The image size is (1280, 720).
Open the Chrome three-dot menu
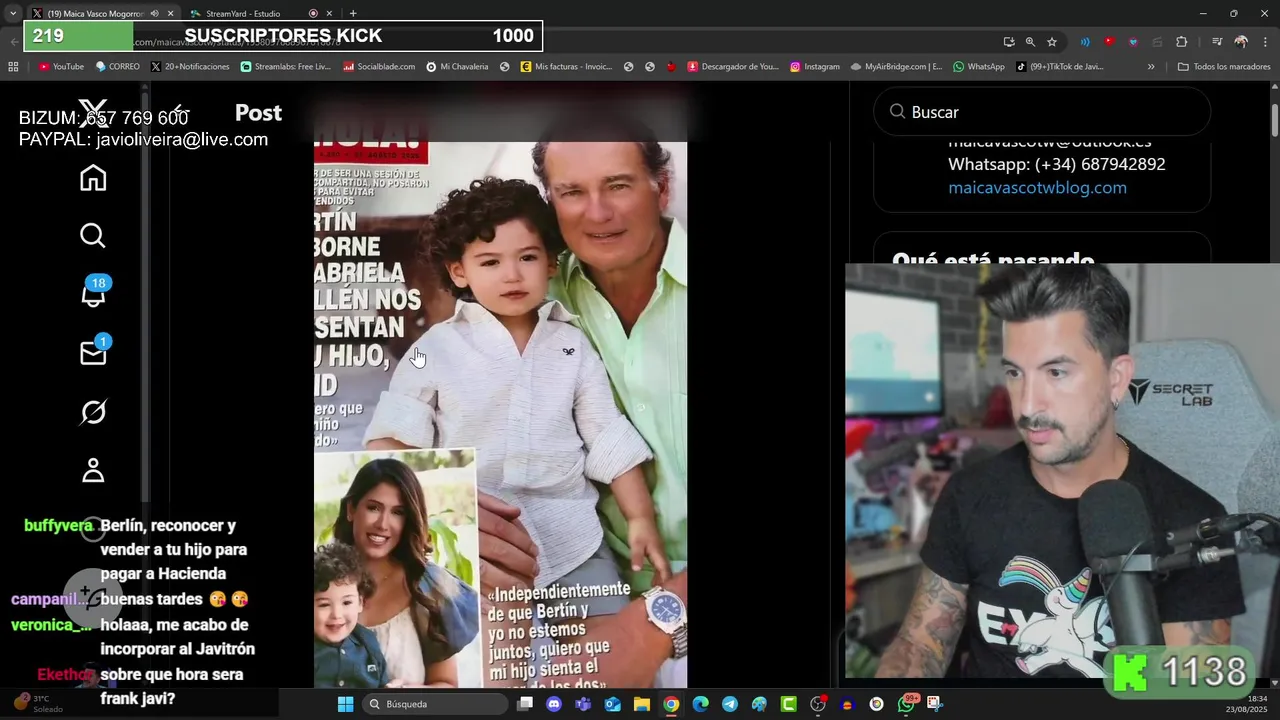click(x=1264, y=42)
